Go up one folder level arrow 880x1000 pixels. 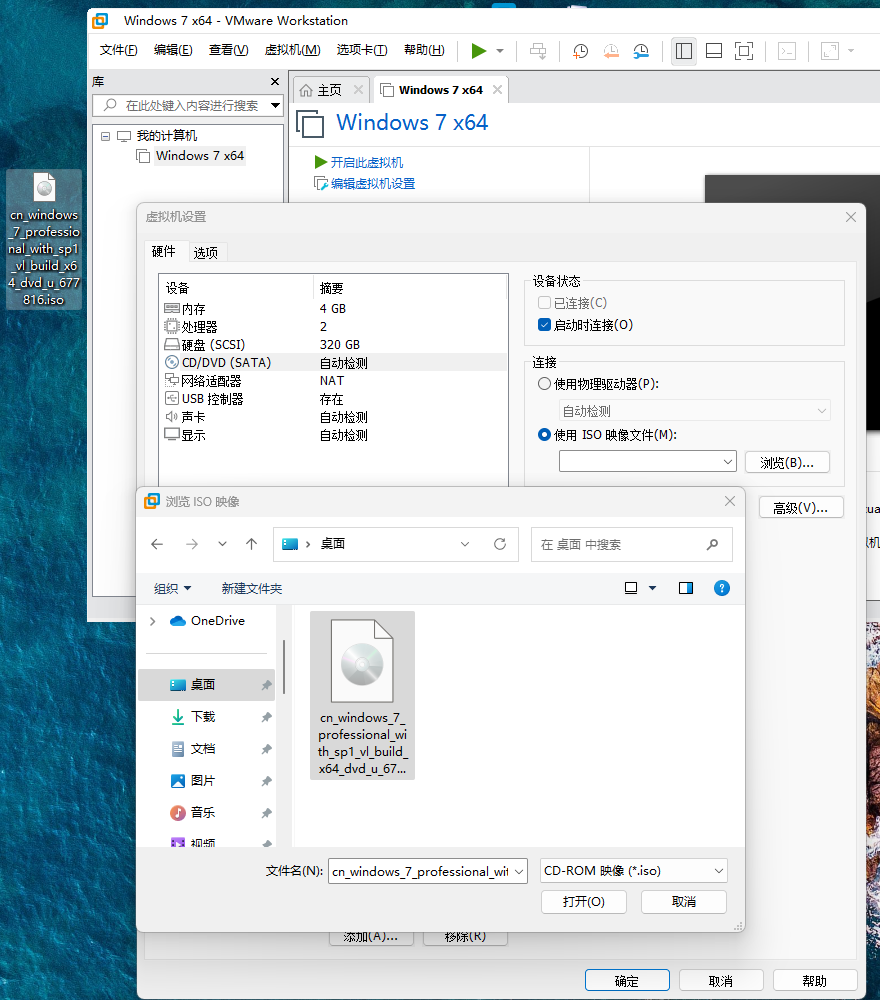pos(251,544)
